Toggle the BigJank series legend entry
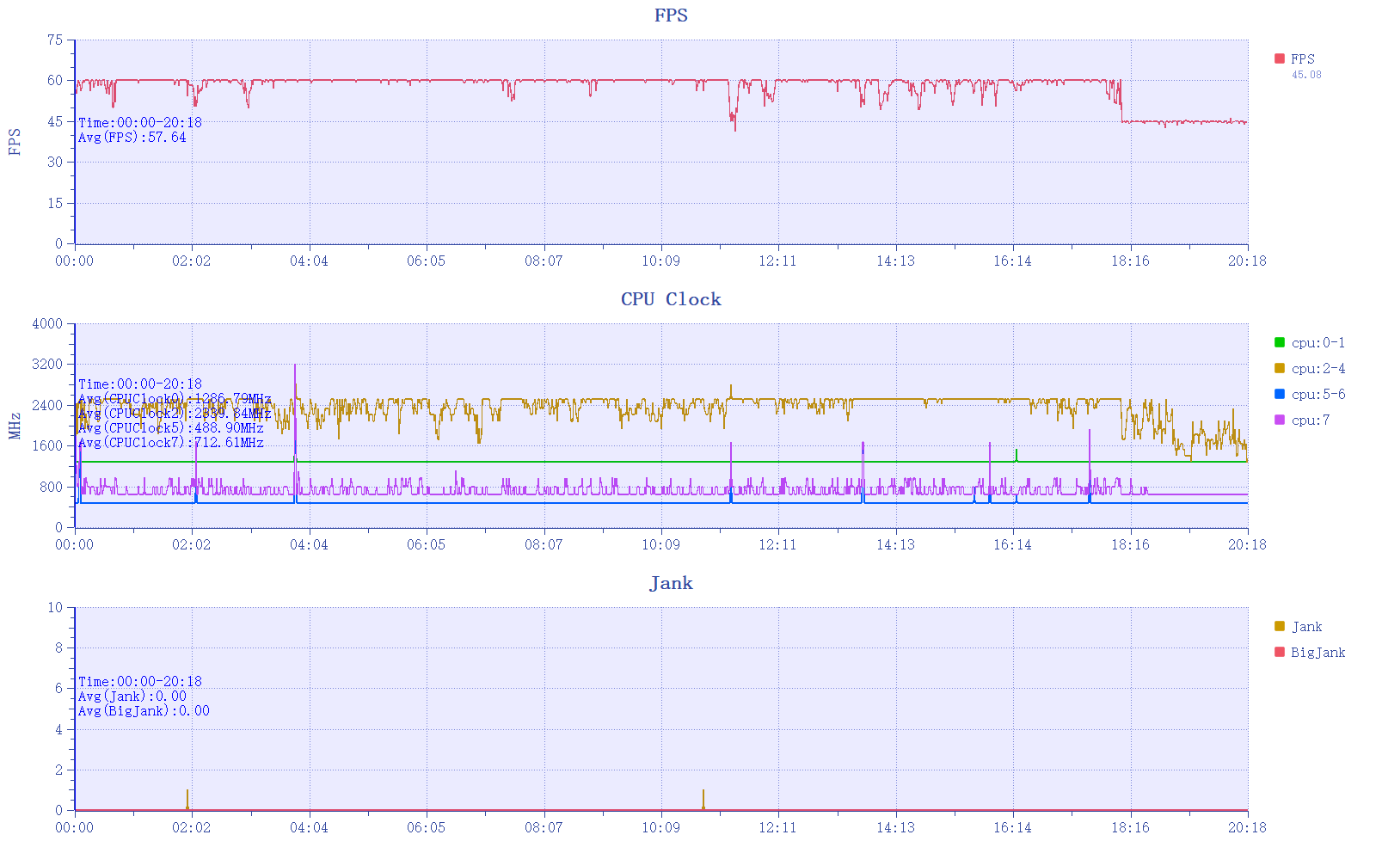1382x847 pixels. (x=1280, y=652)
